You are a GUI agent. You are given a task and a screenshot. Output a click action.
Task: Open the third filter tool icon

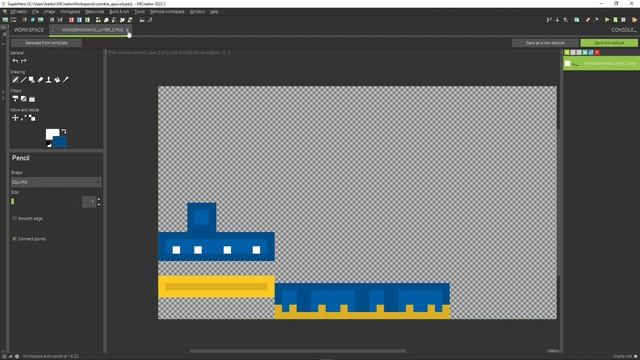32,99
